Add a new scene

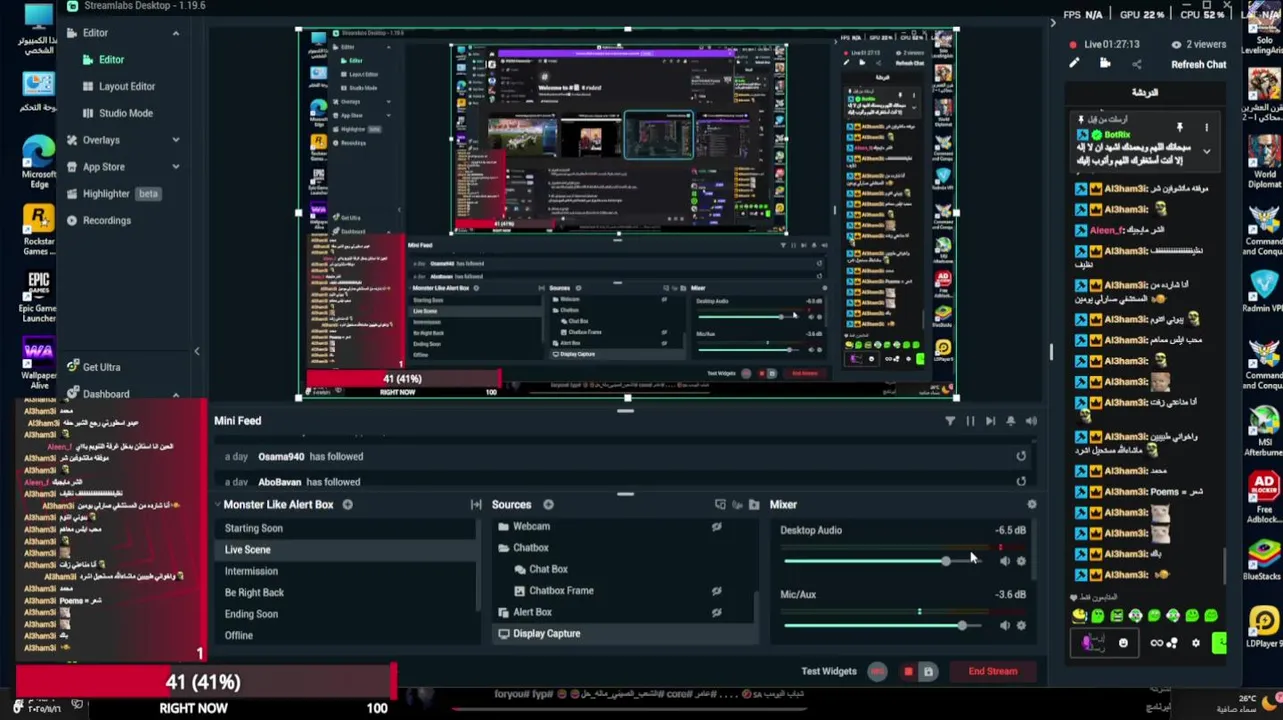pyautogui.click(x=348, y=505)
